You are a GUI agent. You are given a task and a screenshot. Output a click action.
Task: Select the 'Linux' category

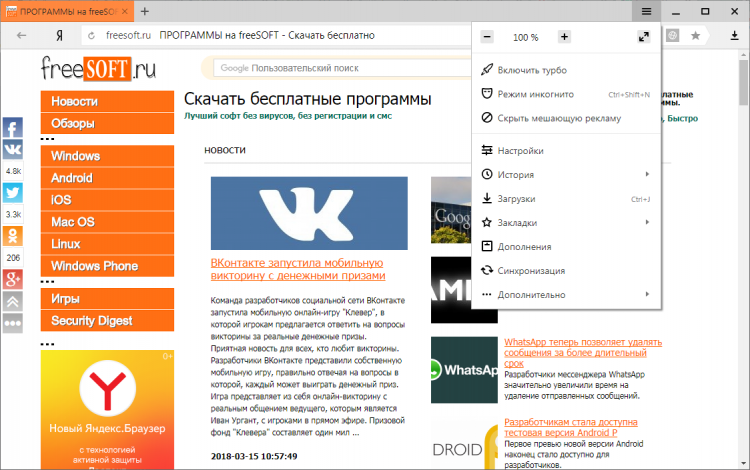tap(107, 244)
